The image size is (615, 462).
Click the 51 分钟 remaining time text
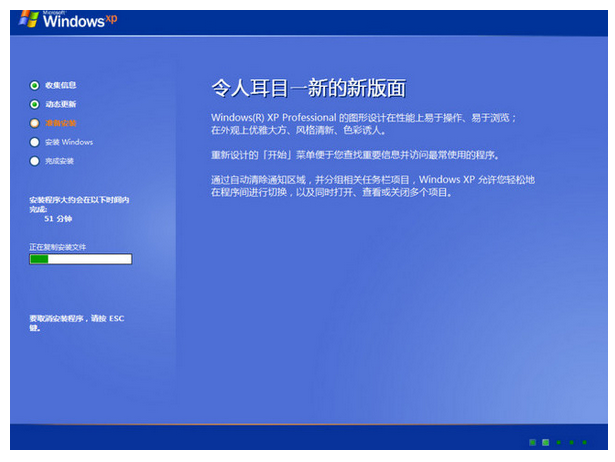(x=58, y=218)
